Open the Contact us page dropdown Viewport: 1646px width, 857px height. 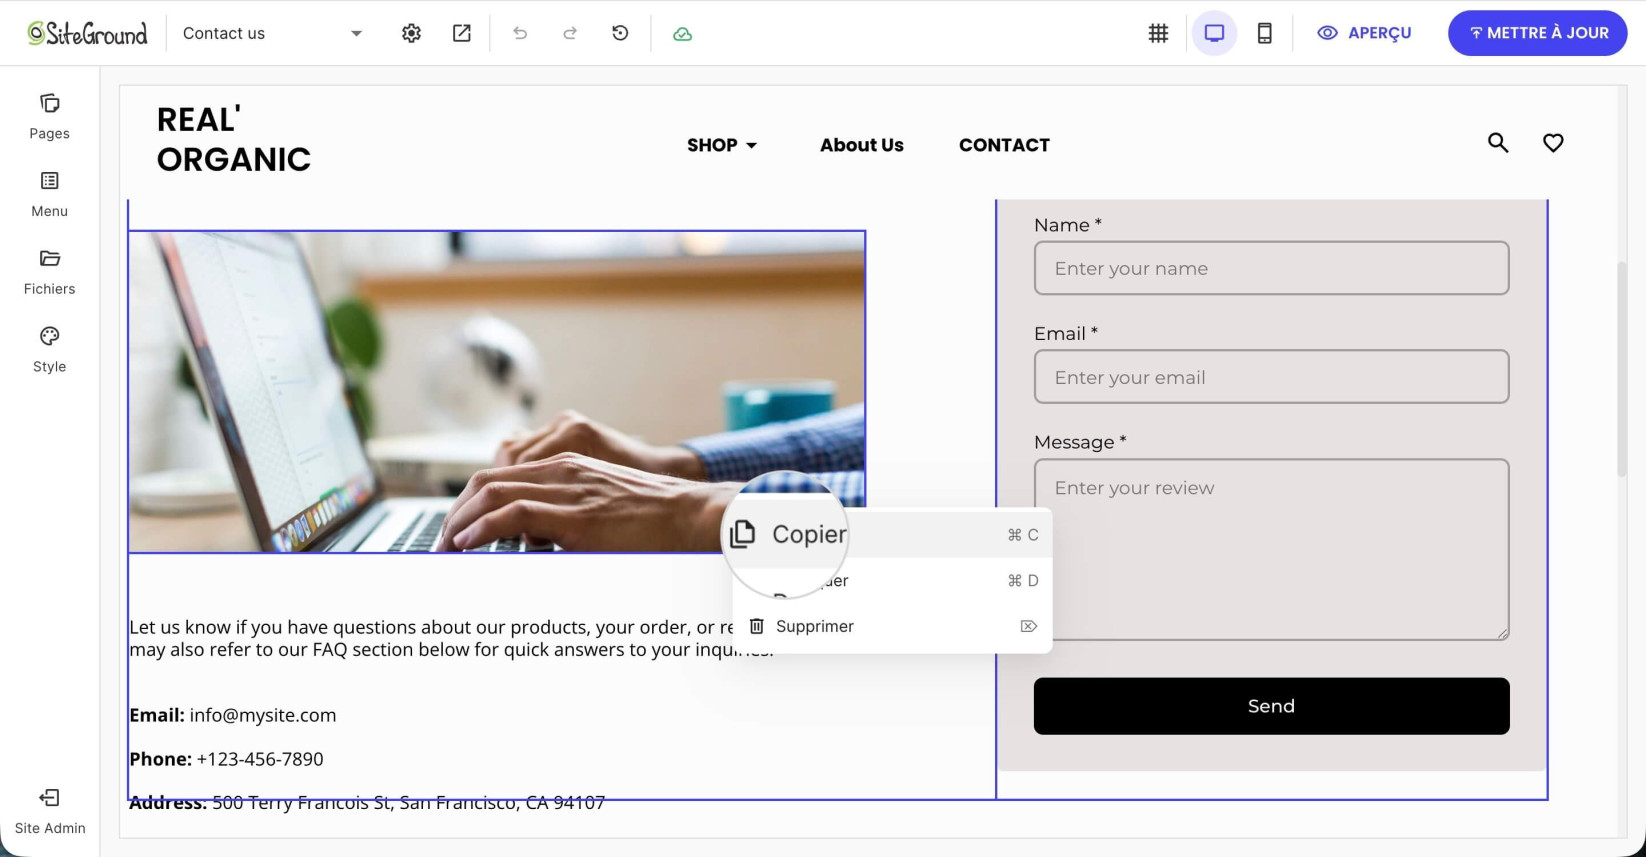(x=272, y=33)
